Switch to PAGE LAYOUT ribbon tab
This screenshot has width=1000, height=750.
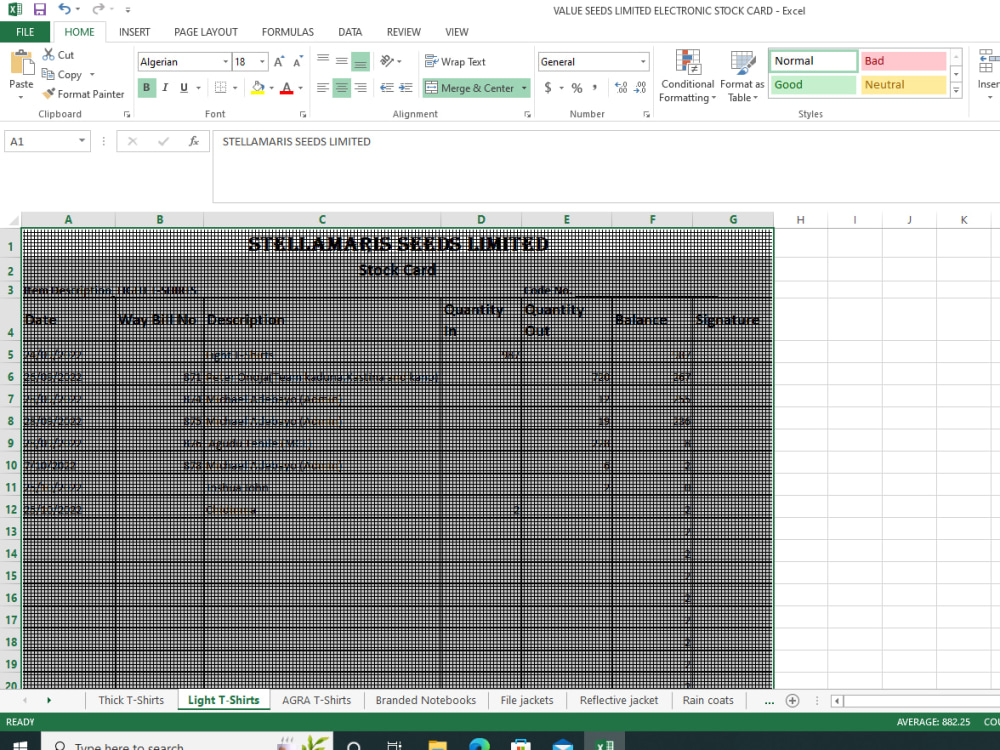(x=205, y=32)
